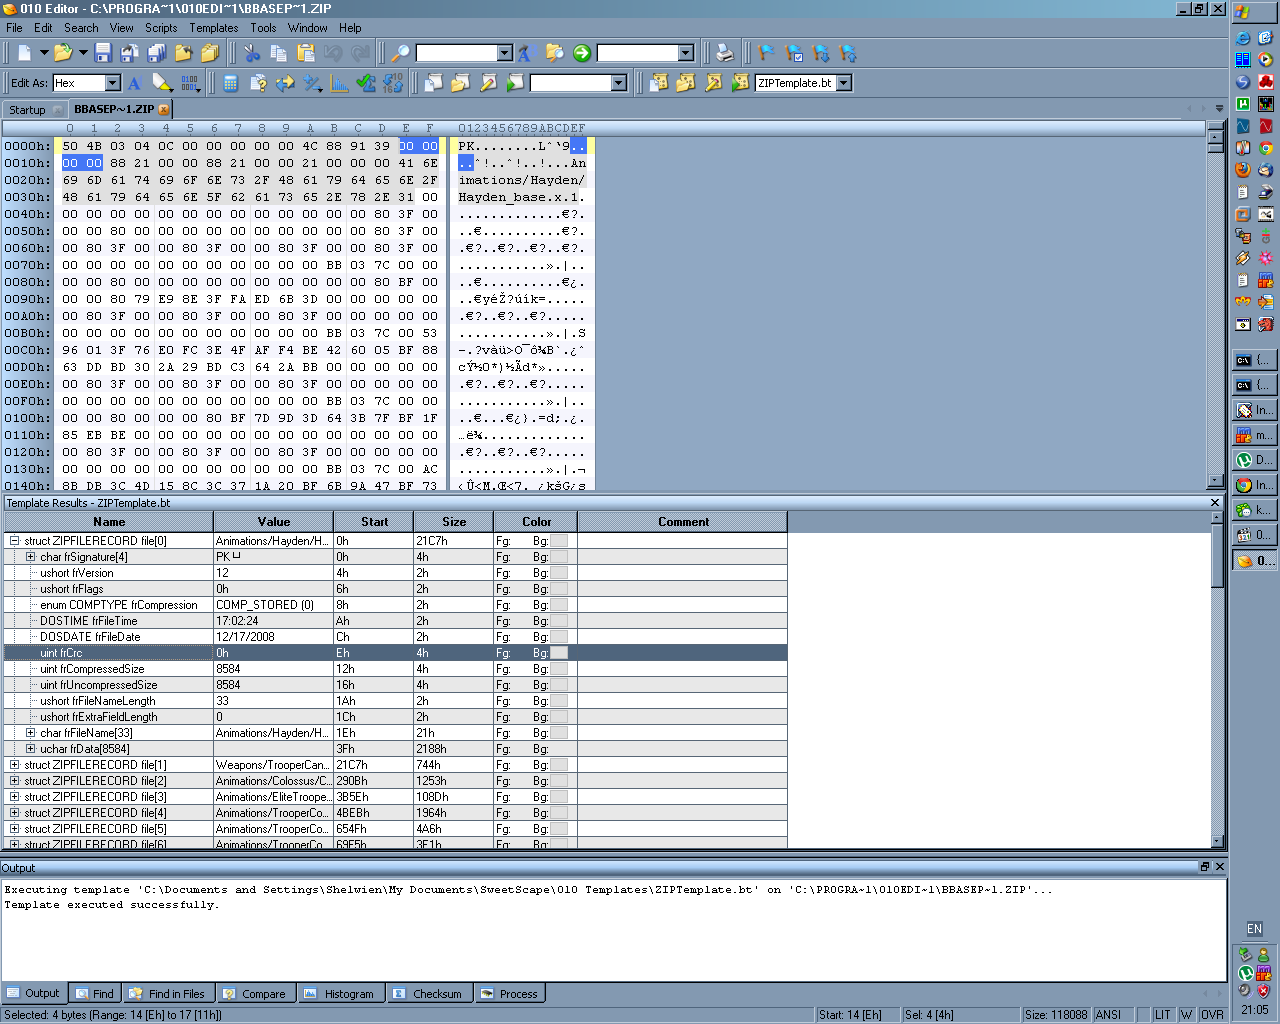
Task: Click the Cut scissors icon
Action: [x=252, y=53]
